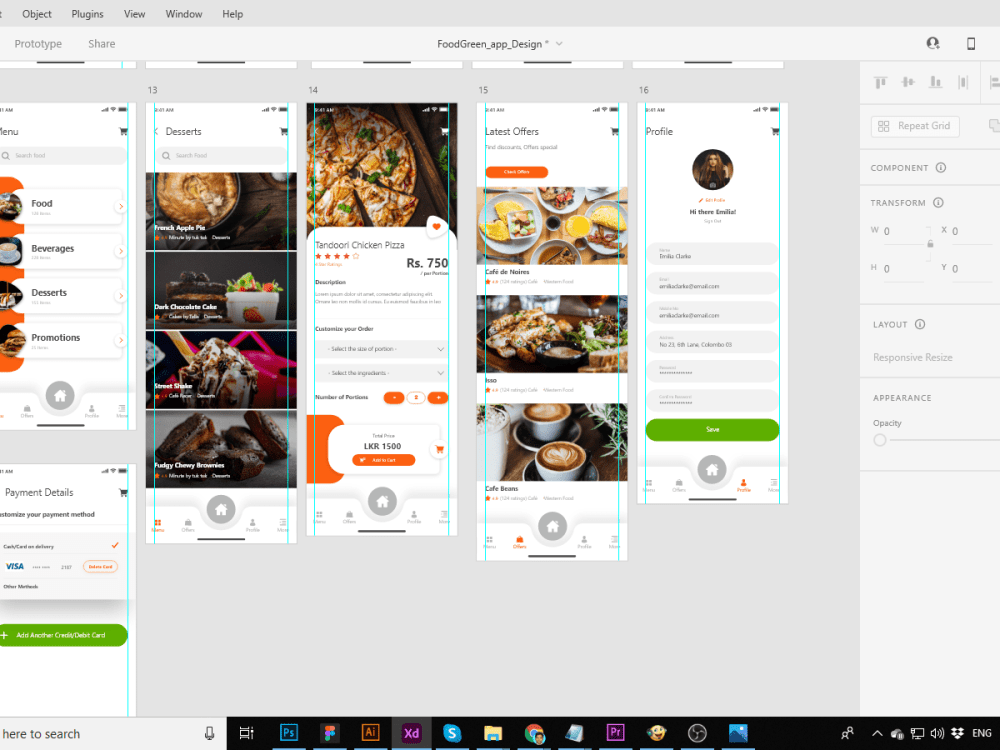Click the Opacity slider handle
Viewport: 1000px width, 750px height.
[879, 440]
